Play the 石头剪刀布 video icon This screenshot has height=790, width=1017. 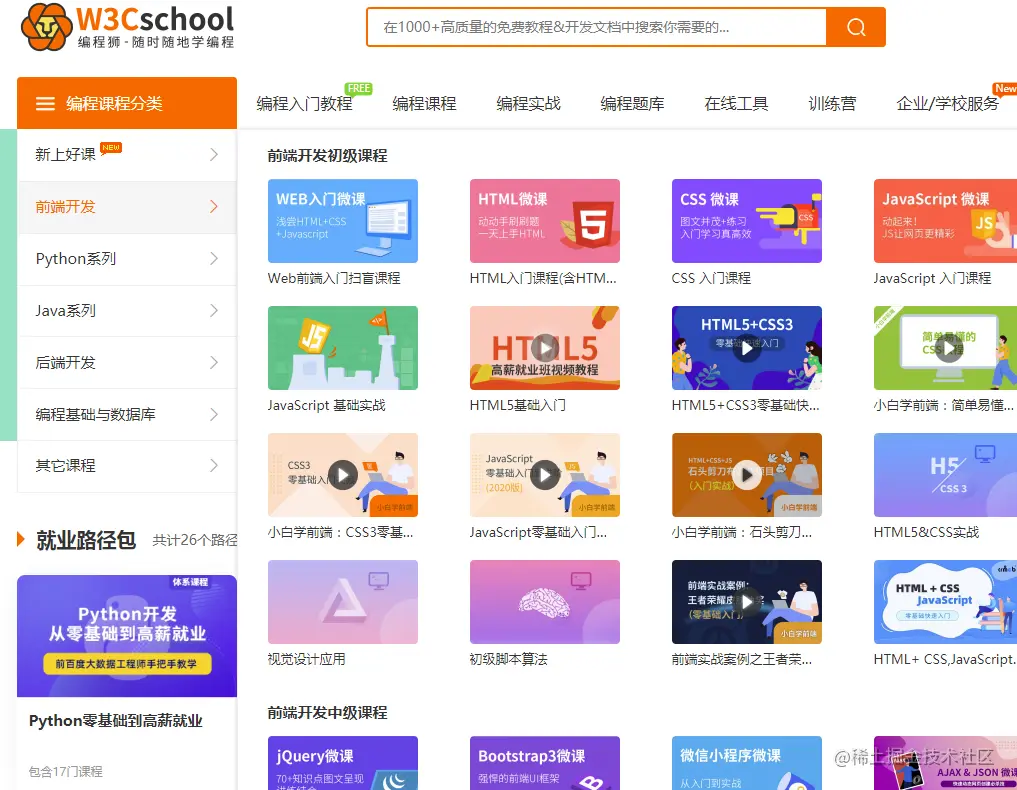point(747,475)
